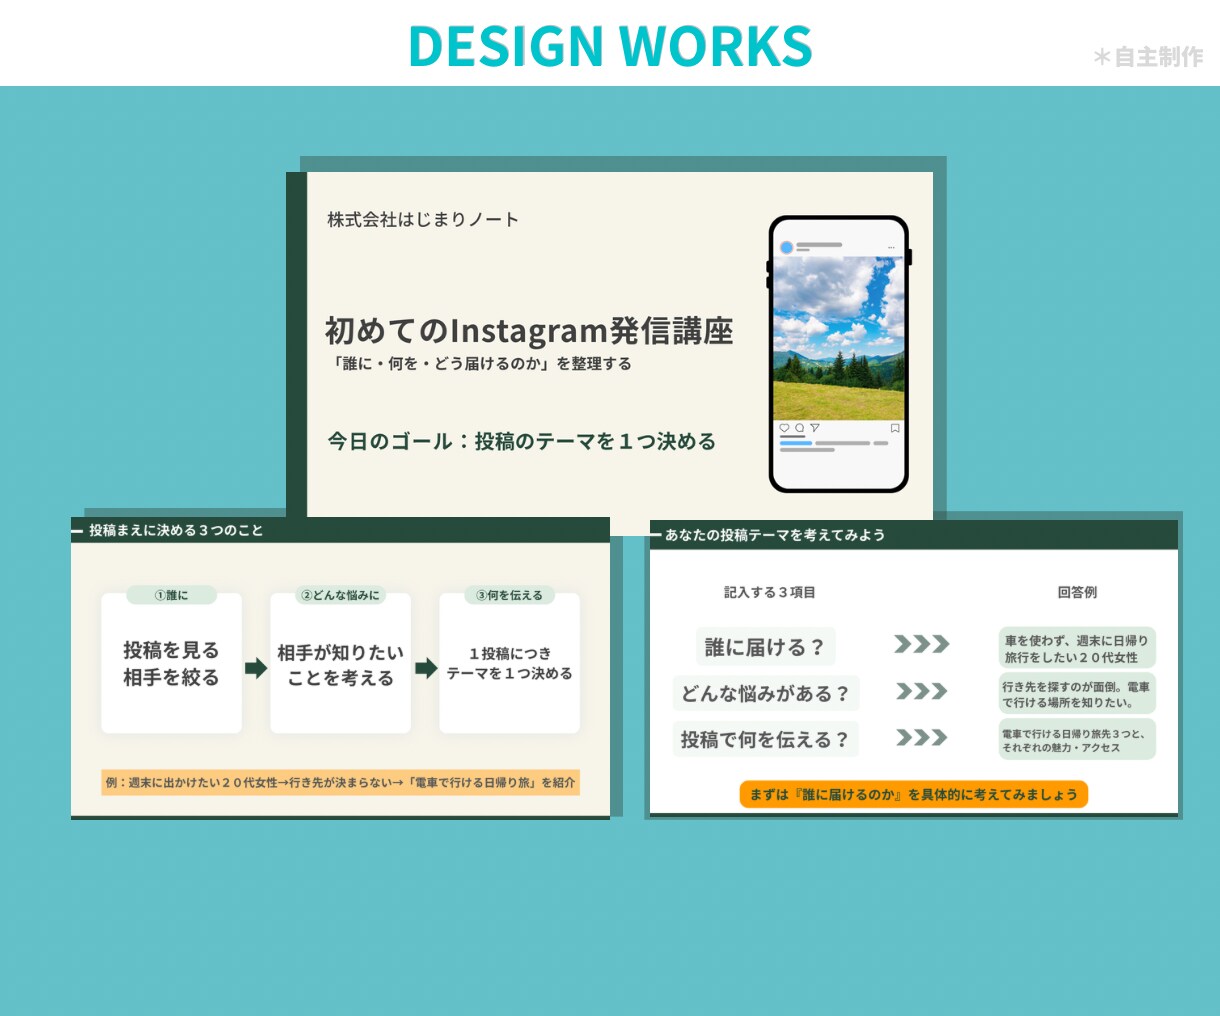
Task: Select the どんな悩みがある？ question box
Action: tap(765, 693)
